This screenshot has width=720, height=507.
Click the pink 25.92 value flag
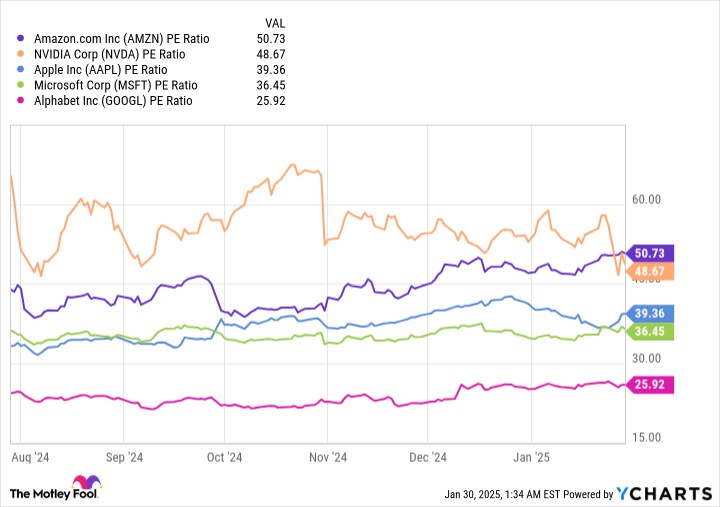(x=649, y=384)
